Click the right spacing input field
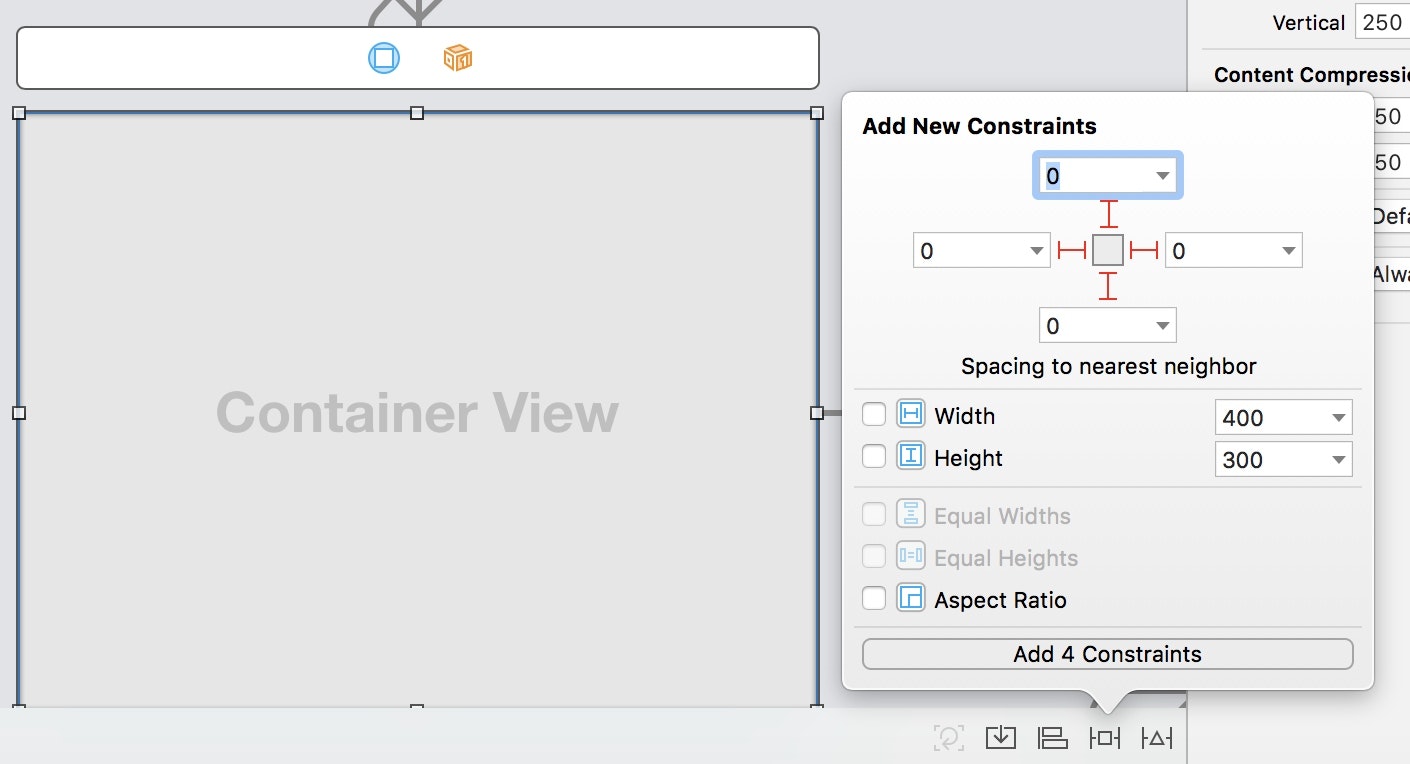This screenshot has width=1410, height=764. point(1234,250)
